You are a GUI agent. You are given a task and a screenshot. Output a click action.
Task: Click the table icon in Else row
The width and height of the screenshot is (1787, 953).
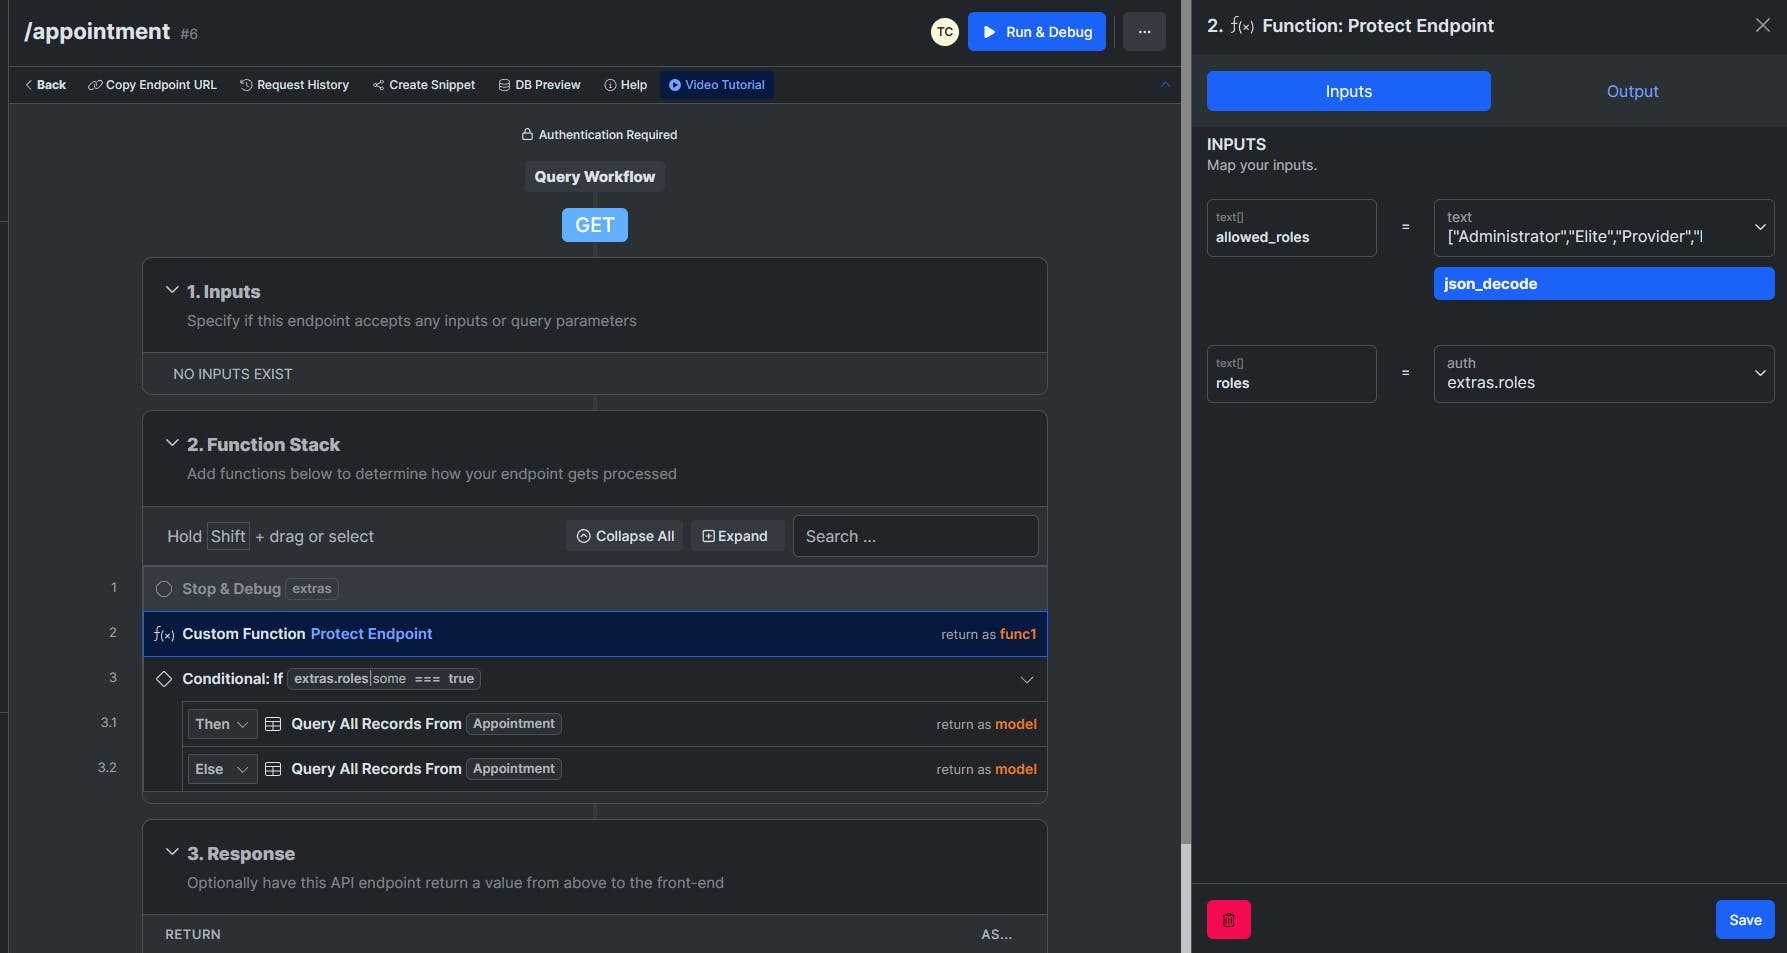[x=273, y=769]
